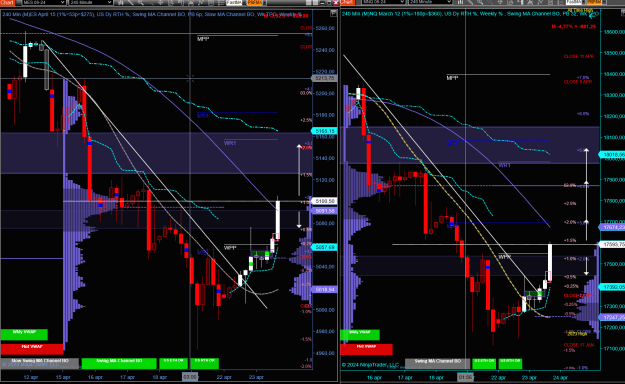Click All Time High label on NQ chart

[580, 10]
